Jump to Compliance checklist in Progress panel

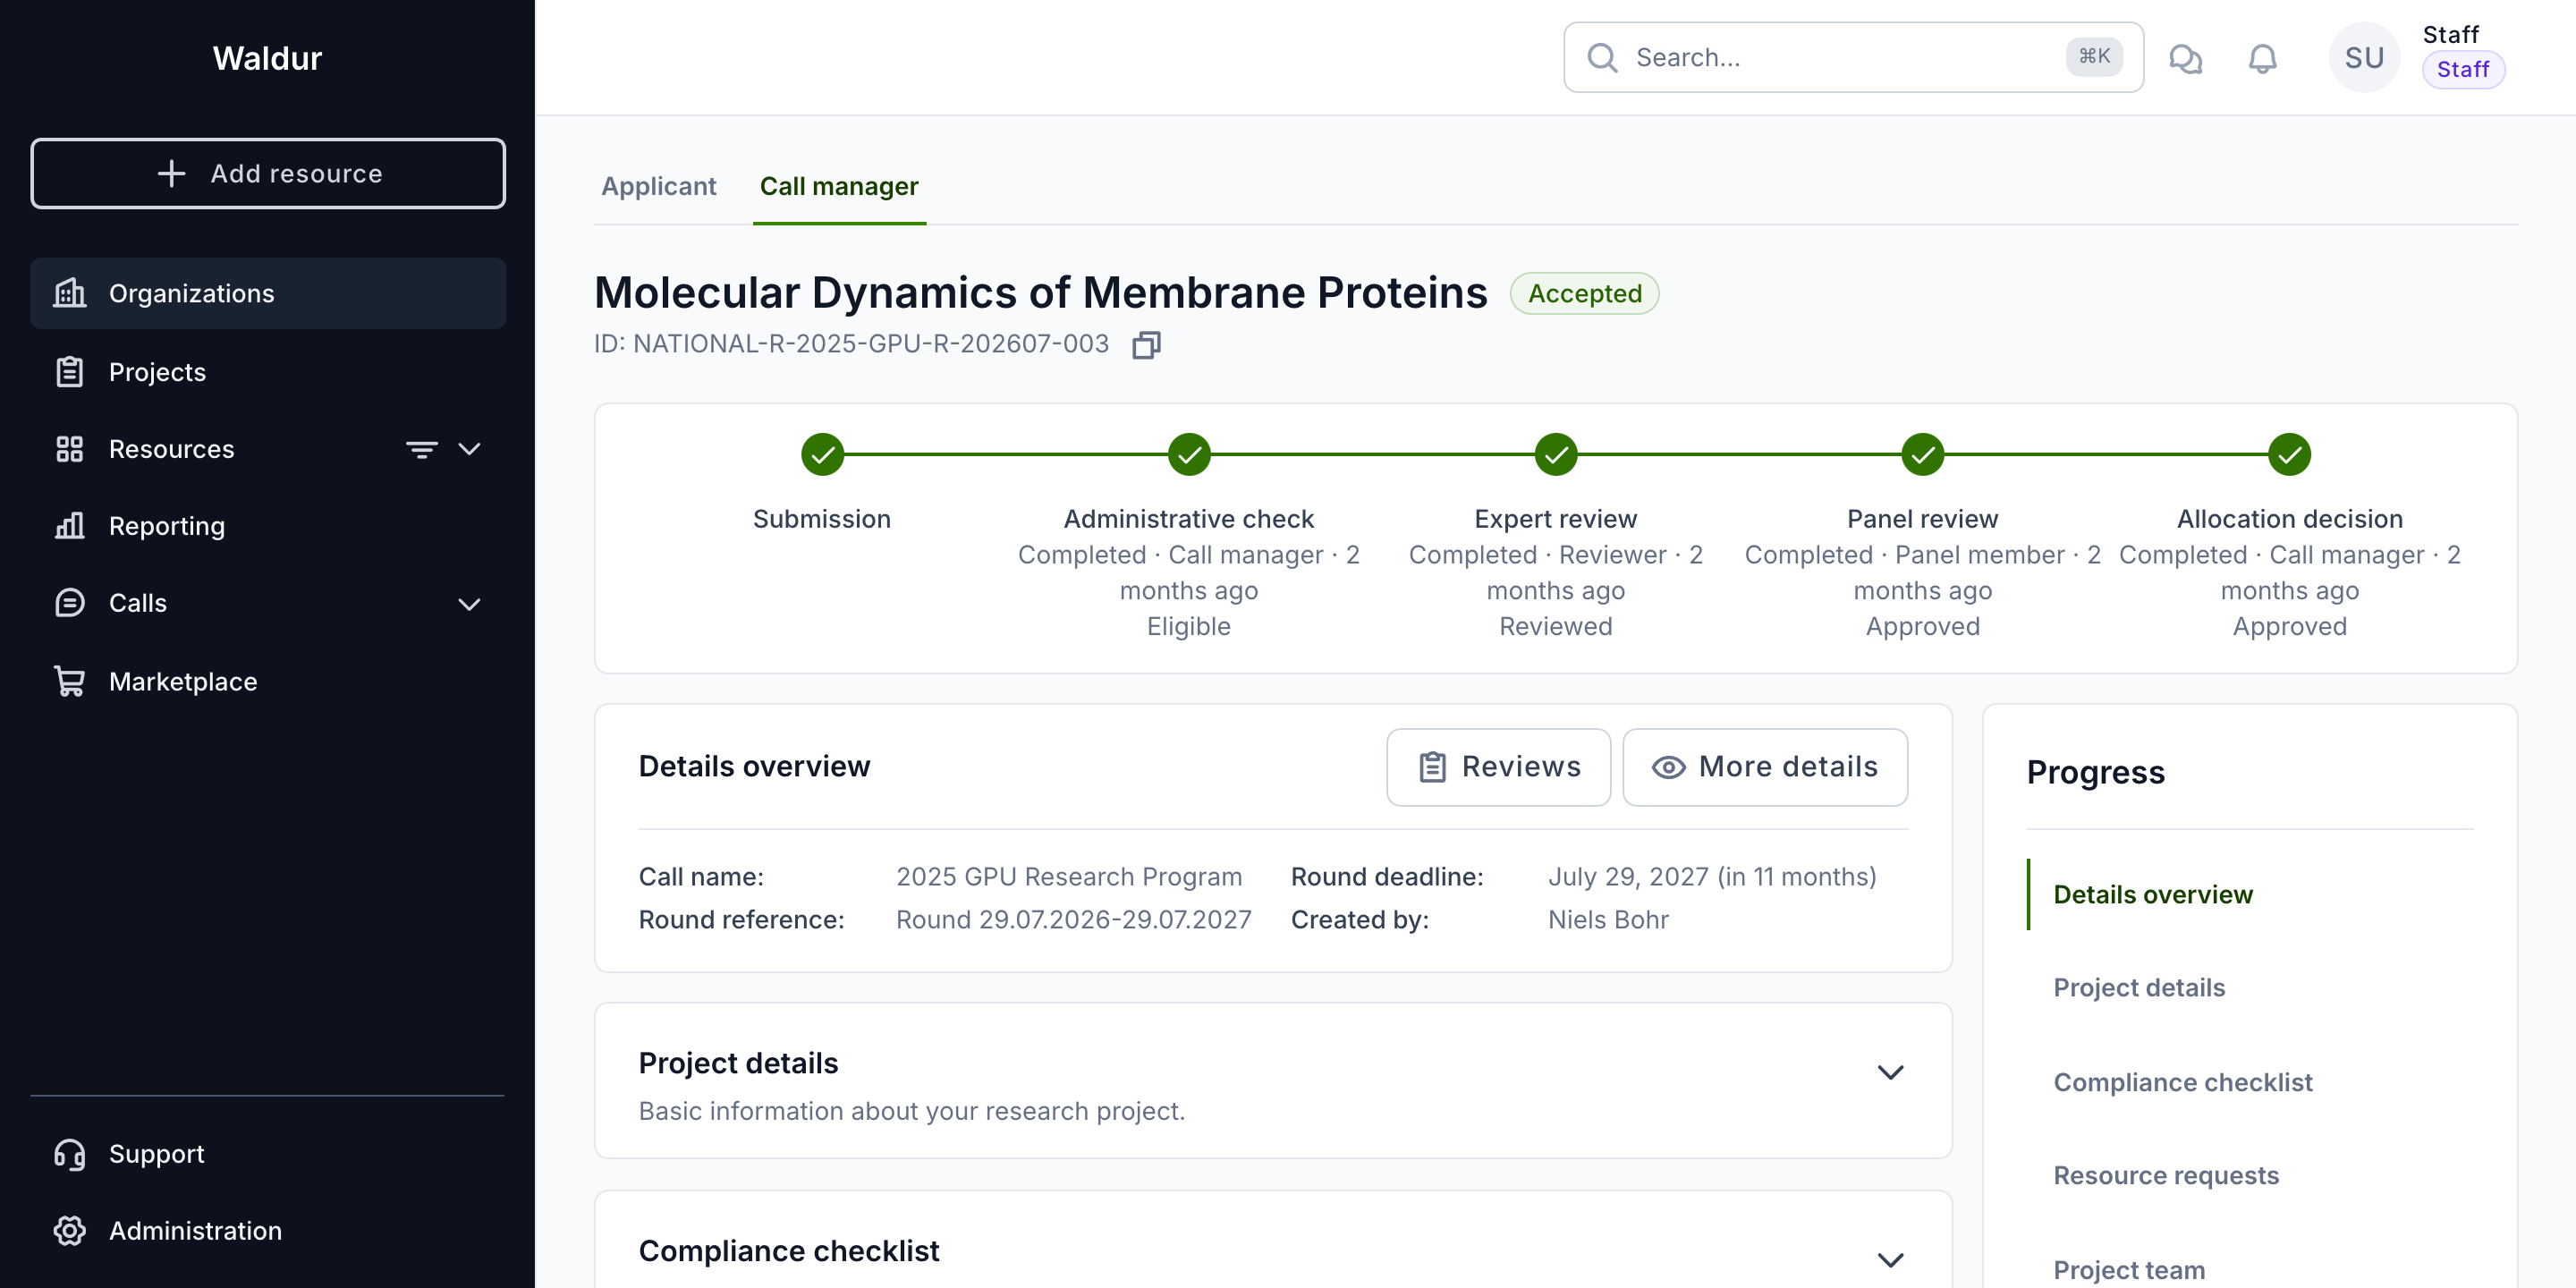click(2183, 1082)
